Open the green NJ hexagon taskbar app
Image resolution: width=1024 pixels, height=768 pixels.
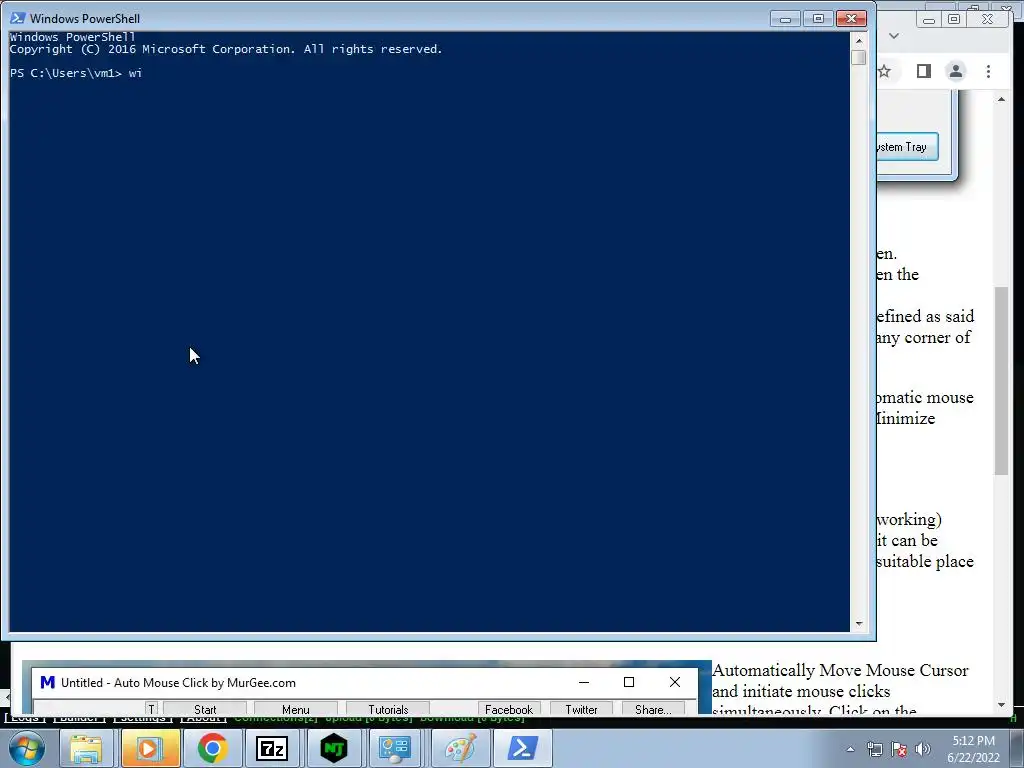tap(334, 748)
